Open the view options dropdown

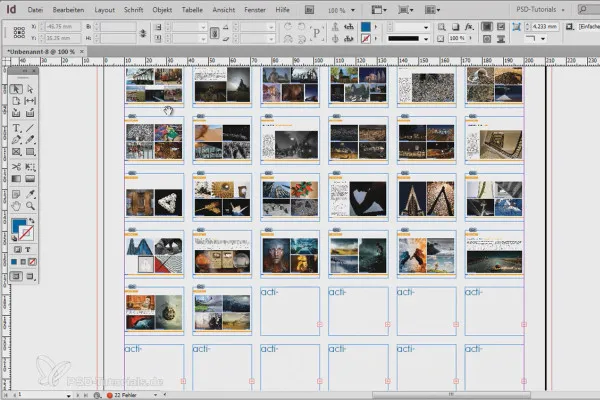pyautogui.click(x=379, y=10)
